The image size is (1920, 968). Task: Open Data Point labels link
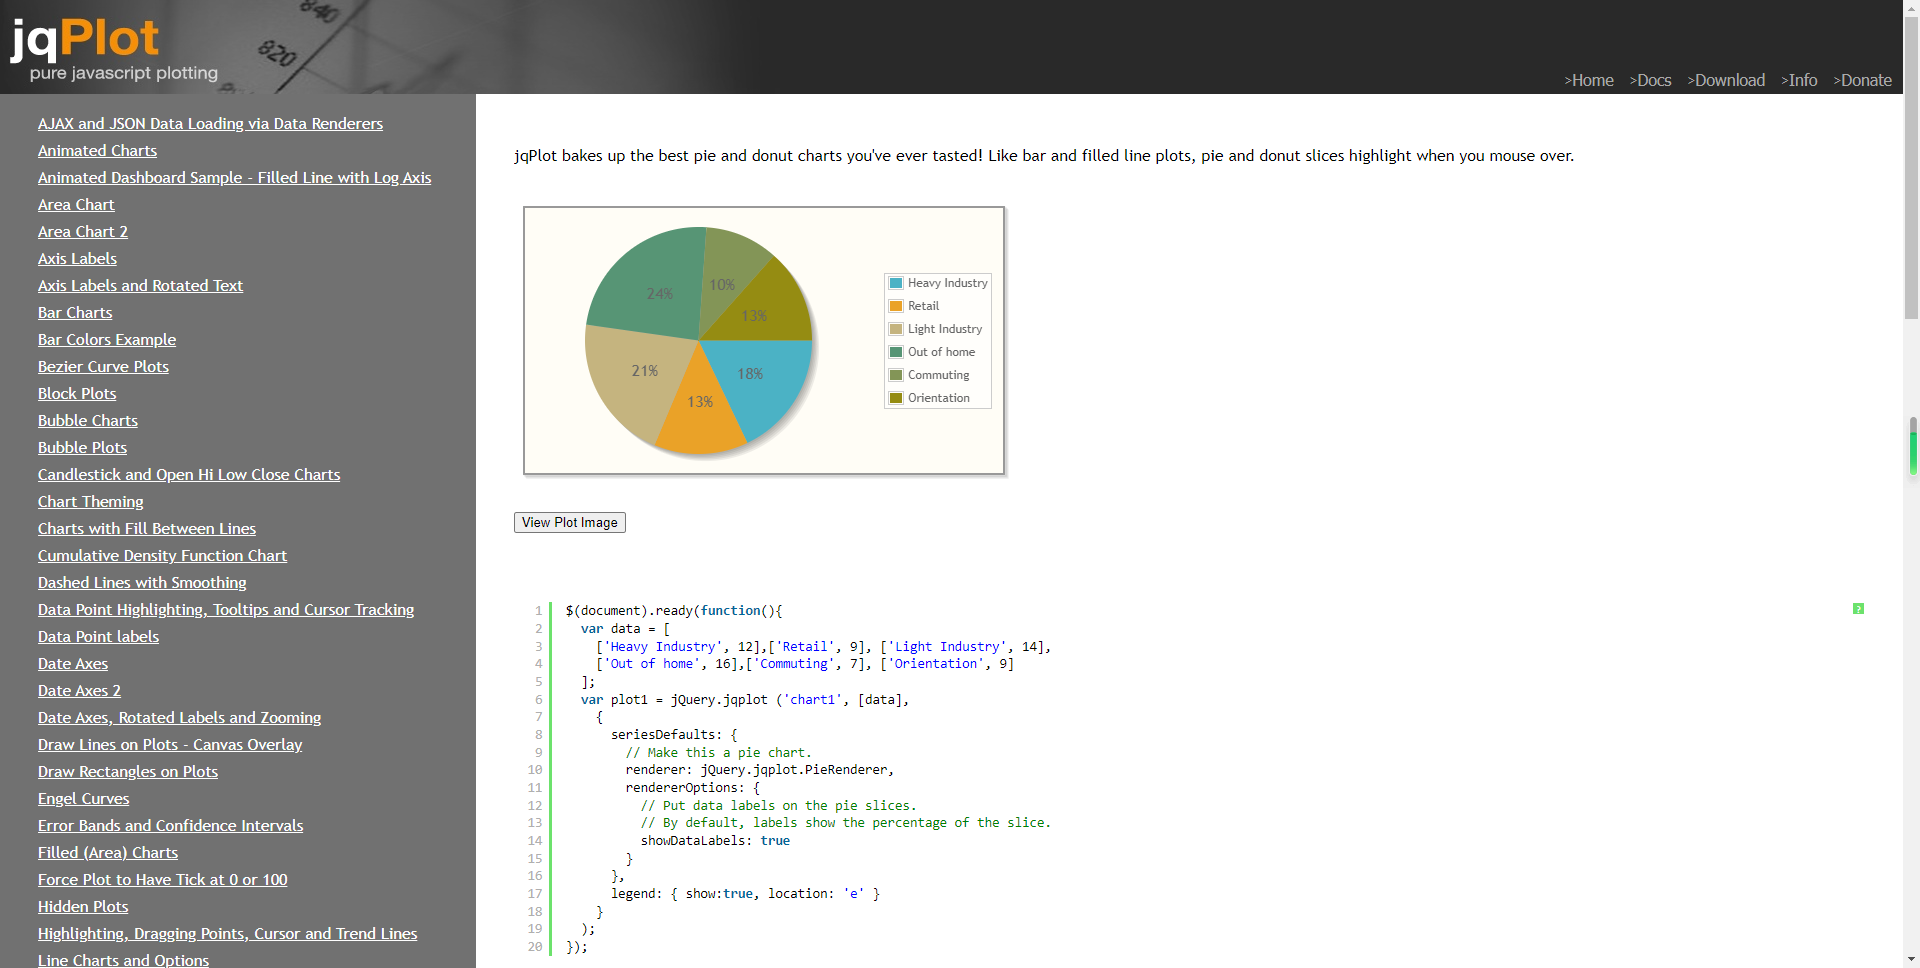click(x=98, y=636)
